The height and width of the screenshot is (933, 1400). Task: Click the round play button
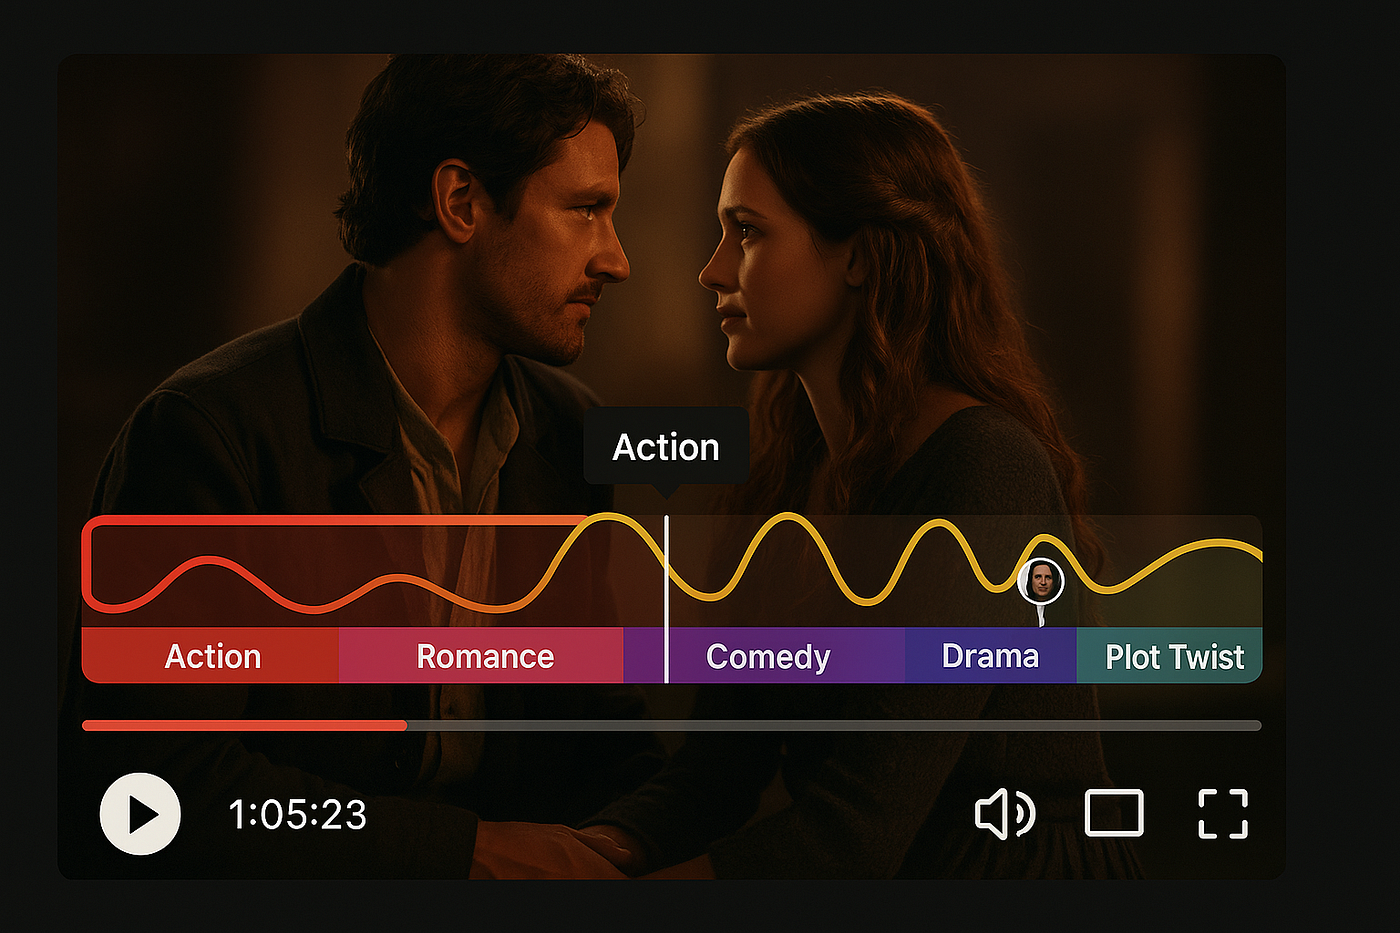140,814
